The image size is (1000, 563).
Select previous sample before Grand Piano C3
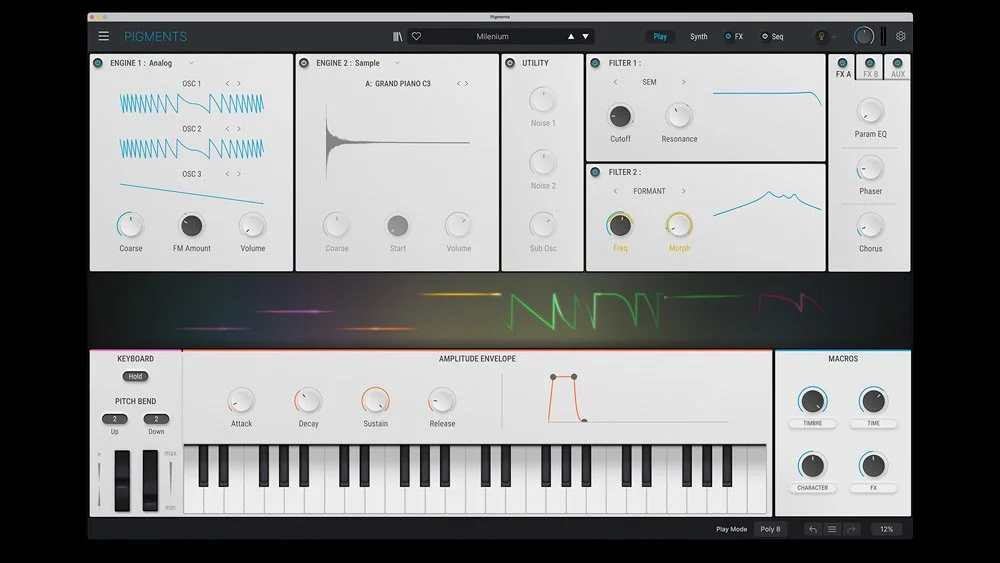point(458,84)
